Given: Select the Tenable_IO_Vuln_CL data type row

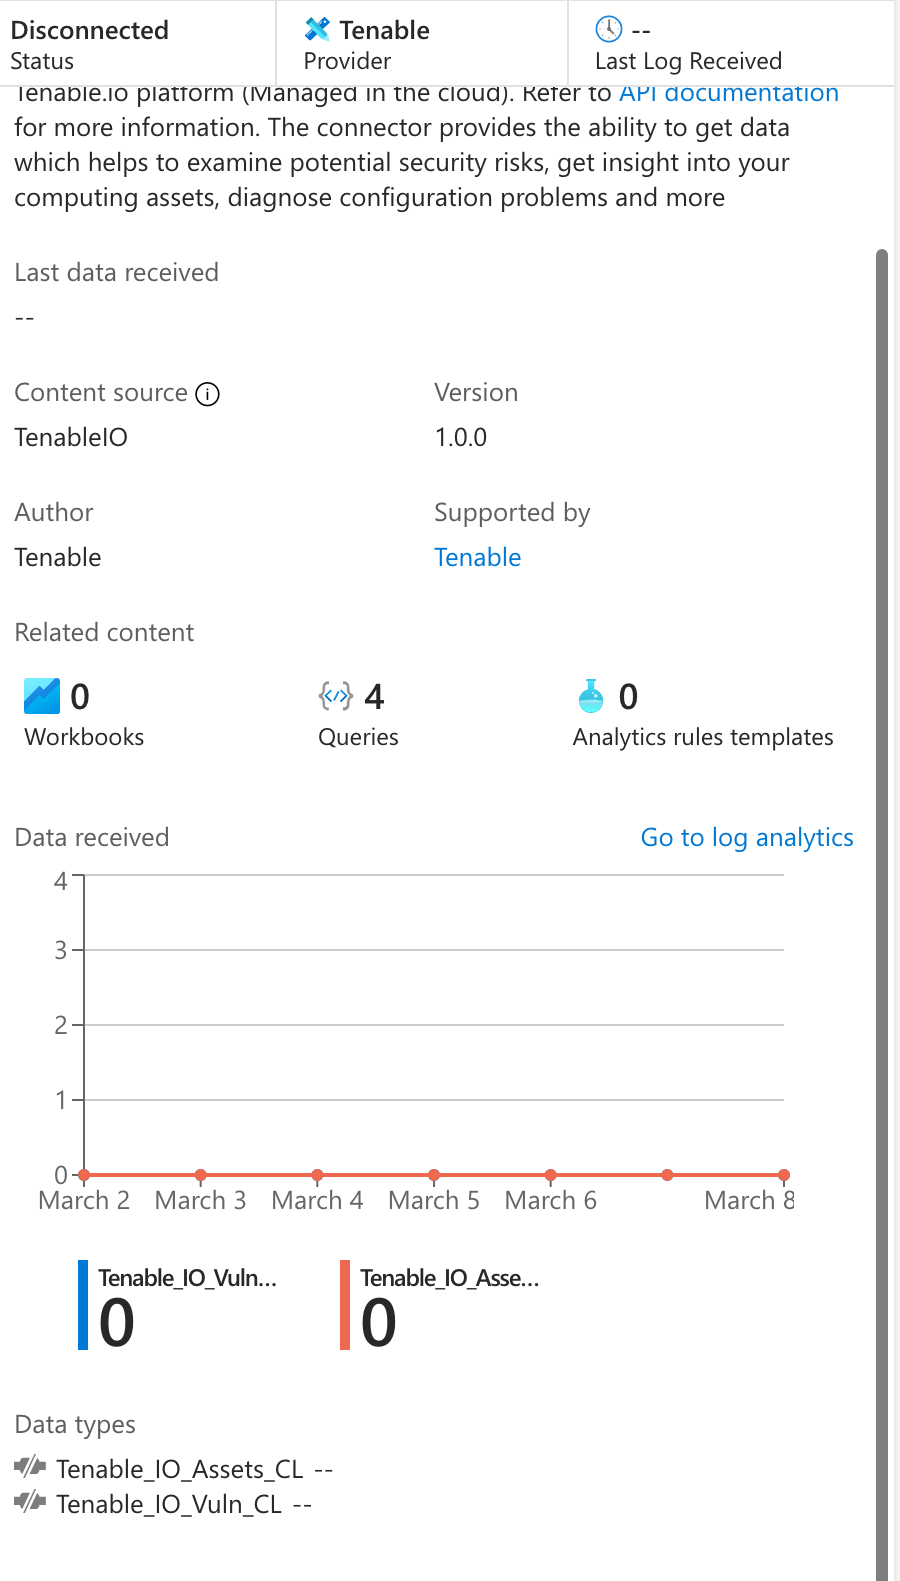Looking at the screenshot, I should tap(164, 1503).
